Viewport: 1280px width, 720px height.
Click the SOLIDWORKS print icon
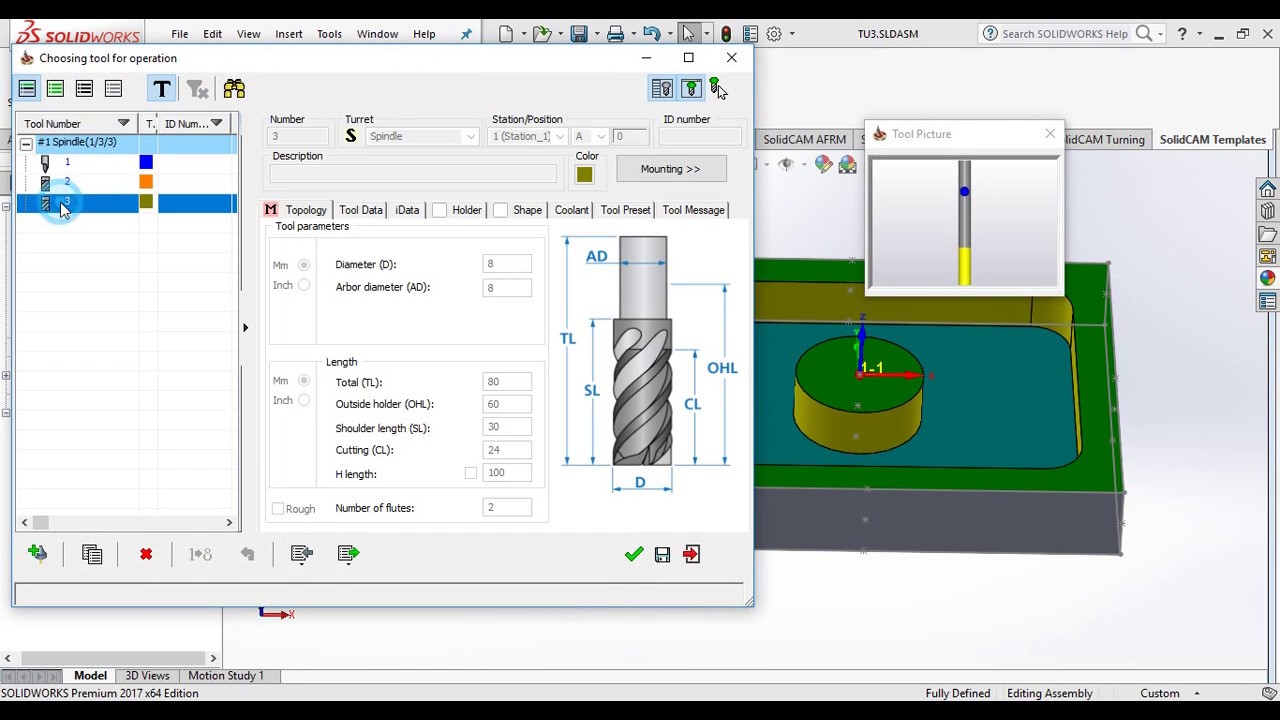[x=616, y=34]
